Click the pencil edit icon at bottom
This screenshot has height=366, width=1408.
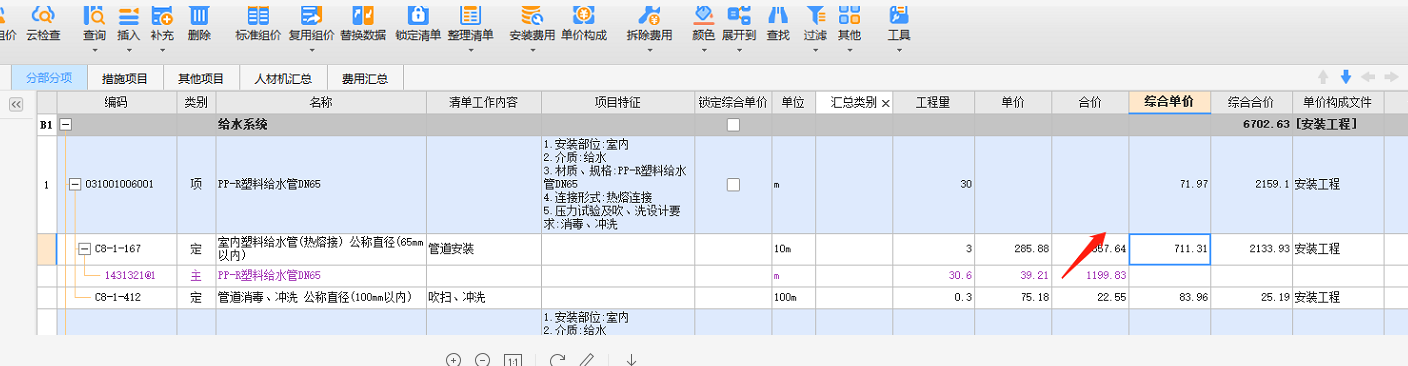click(x=588, y=360)
